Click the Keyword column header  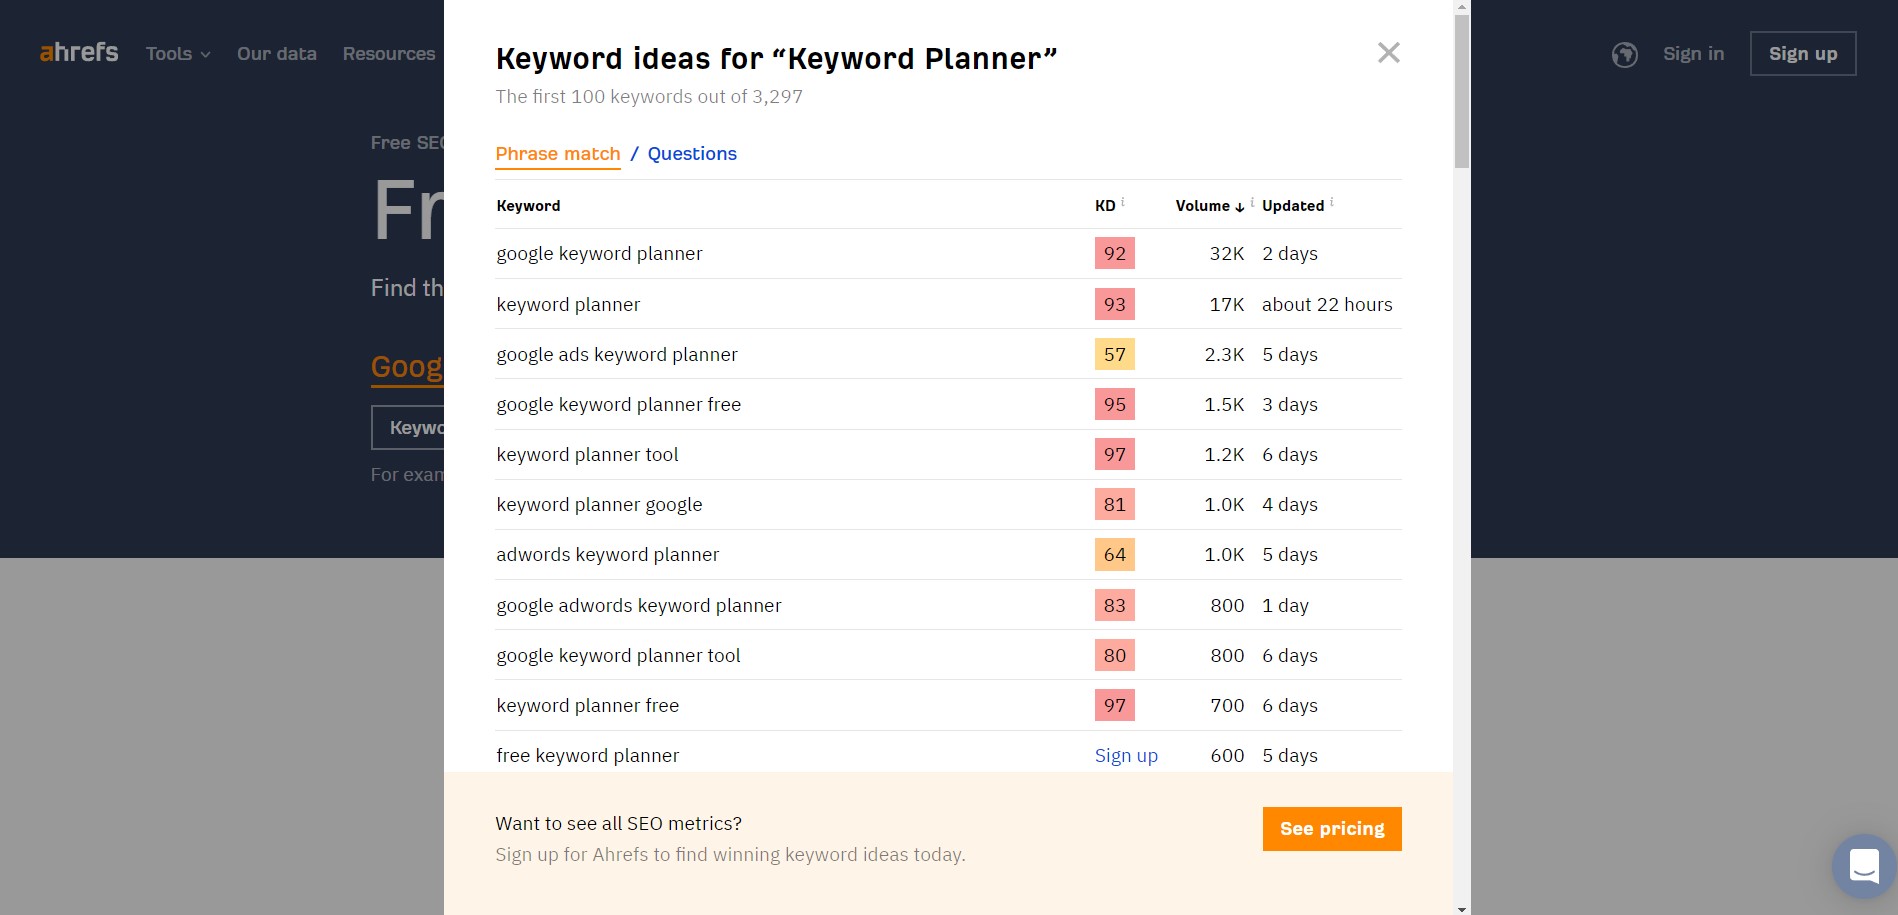528,206
